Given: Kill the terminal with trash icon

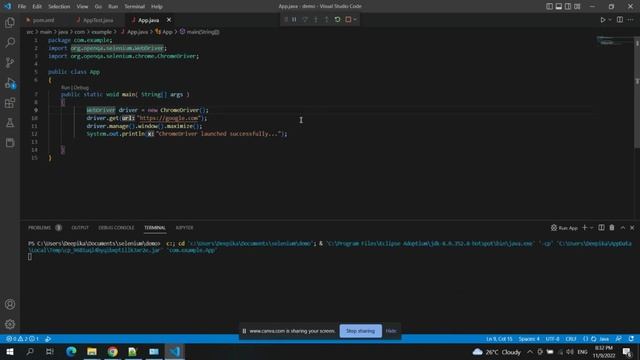Looking at the screenshot, I should (612, 227).
